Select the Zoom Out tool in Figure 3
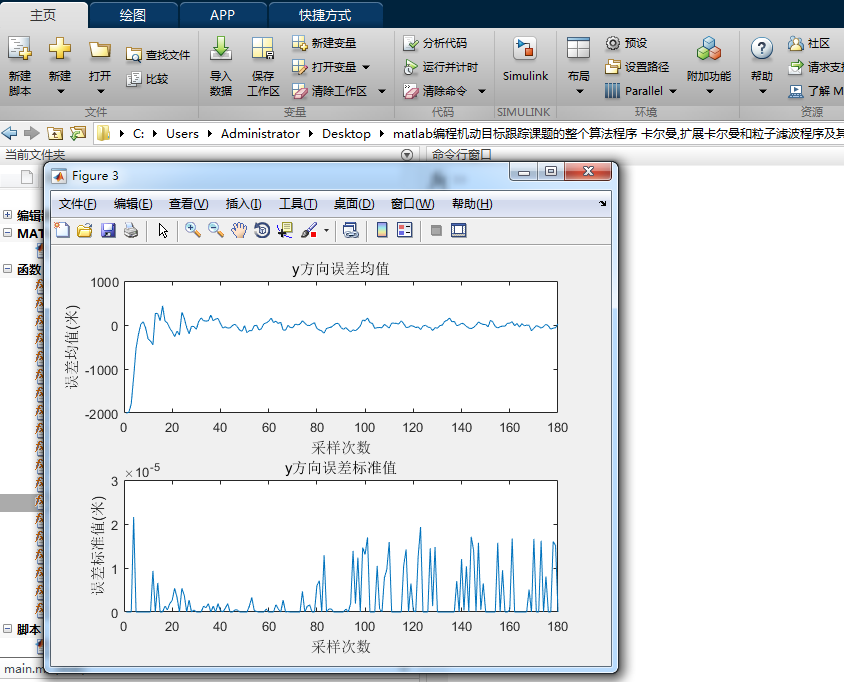Screen dimensions: 844x682 pos(216,230)
